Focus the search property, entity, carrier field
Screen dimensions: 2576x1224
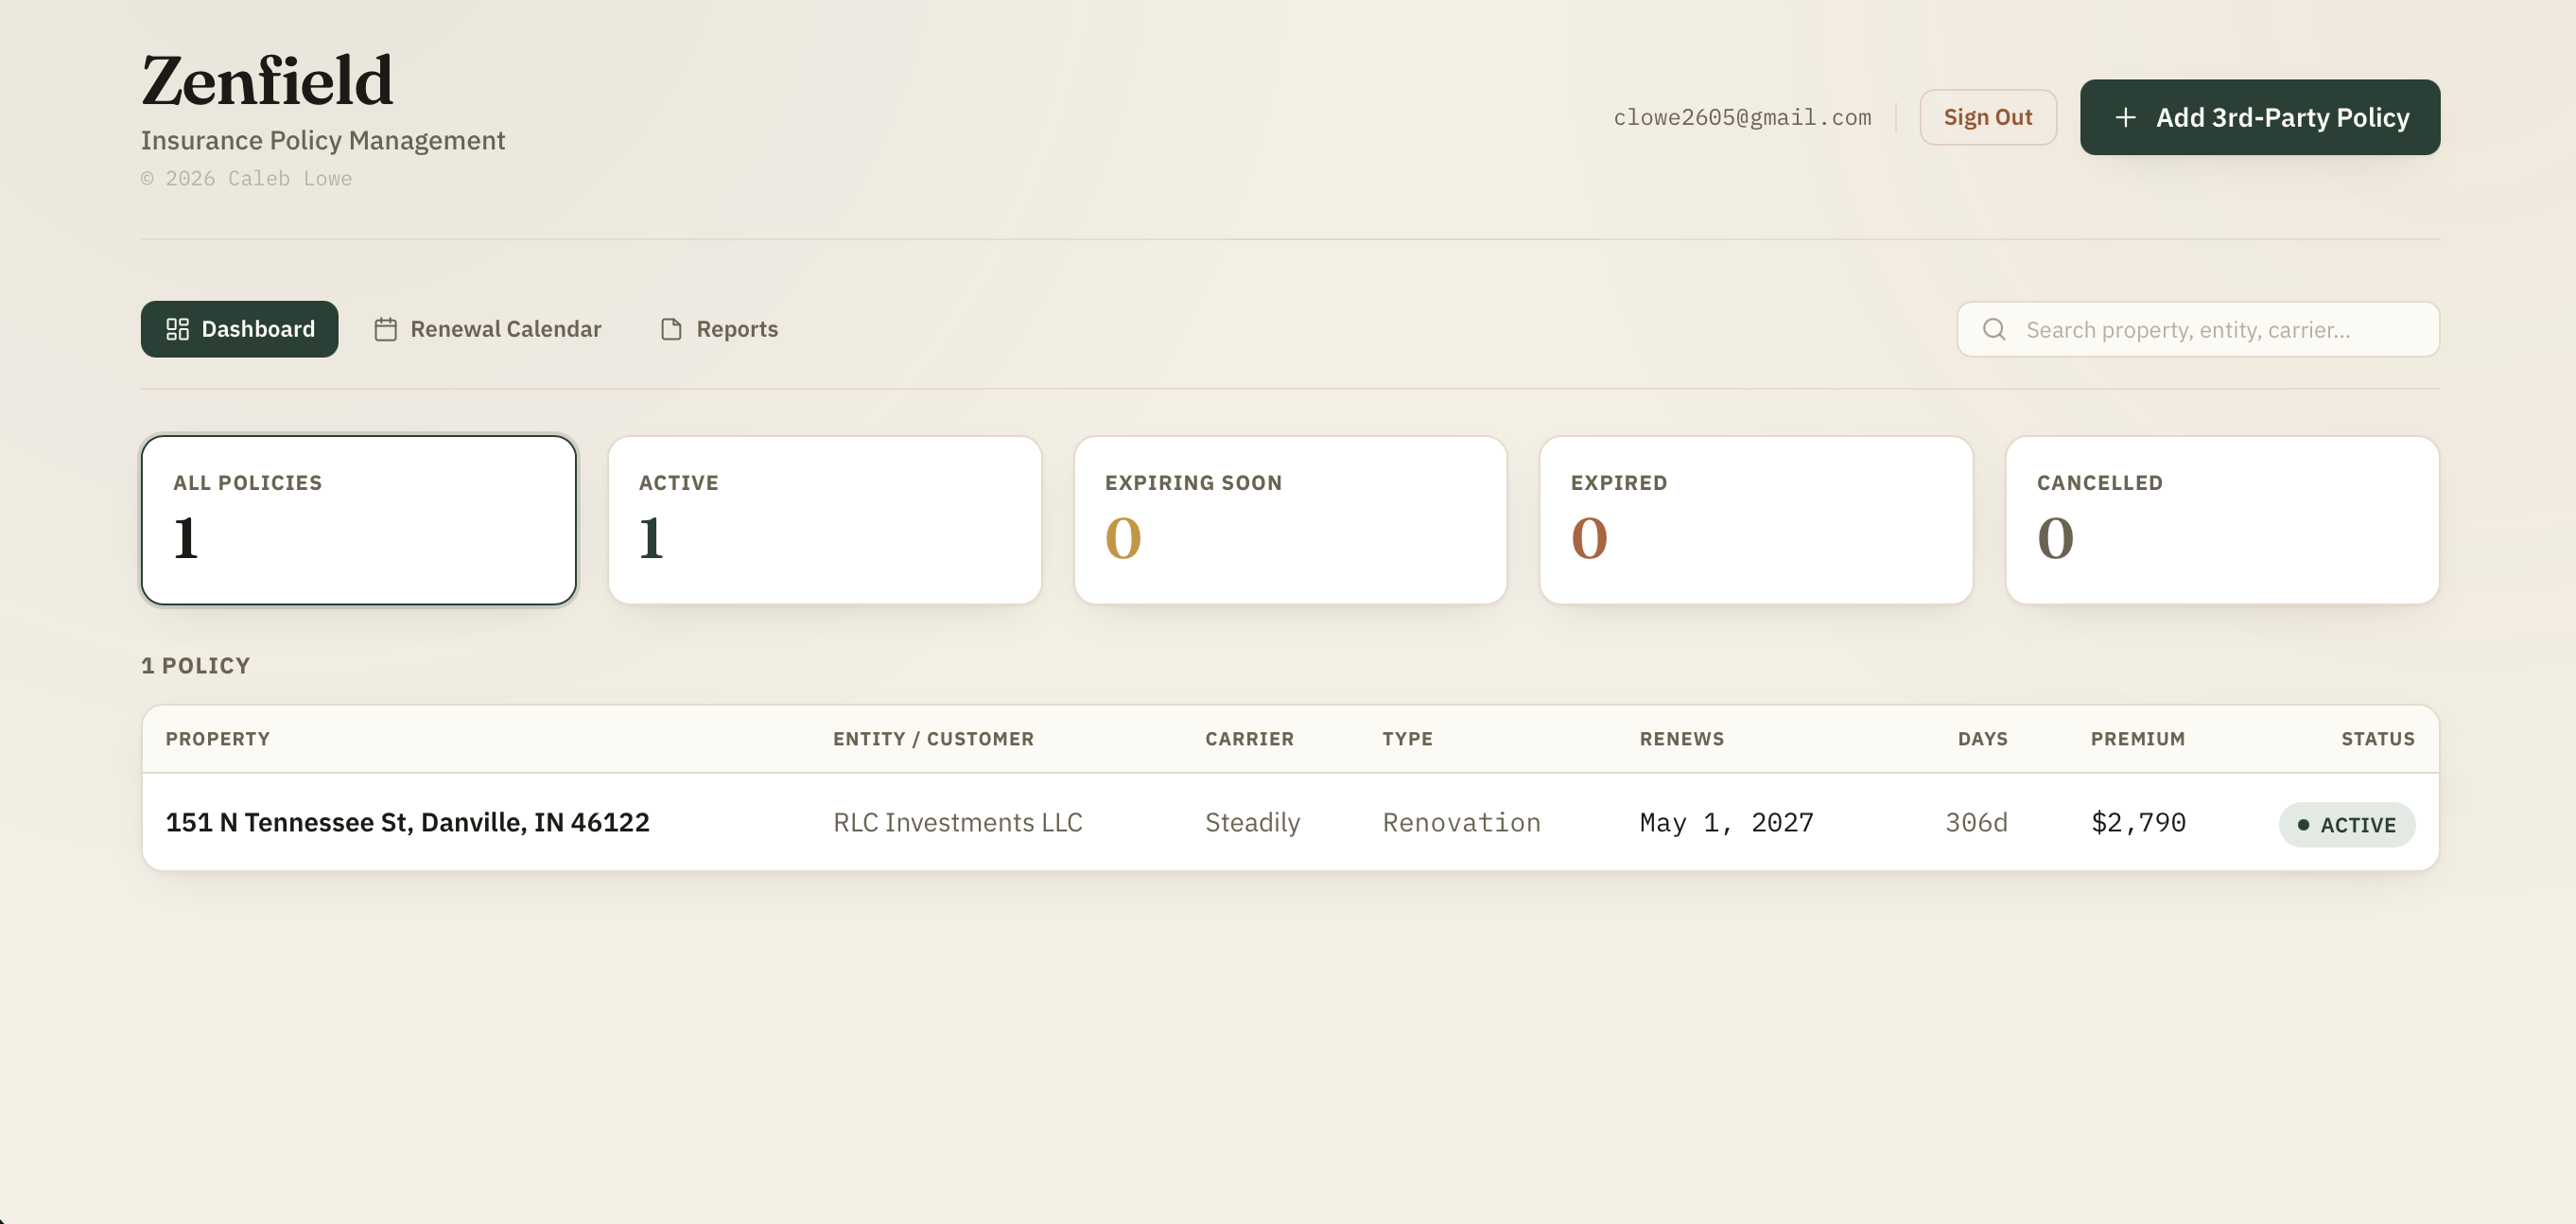[2198, 329]
